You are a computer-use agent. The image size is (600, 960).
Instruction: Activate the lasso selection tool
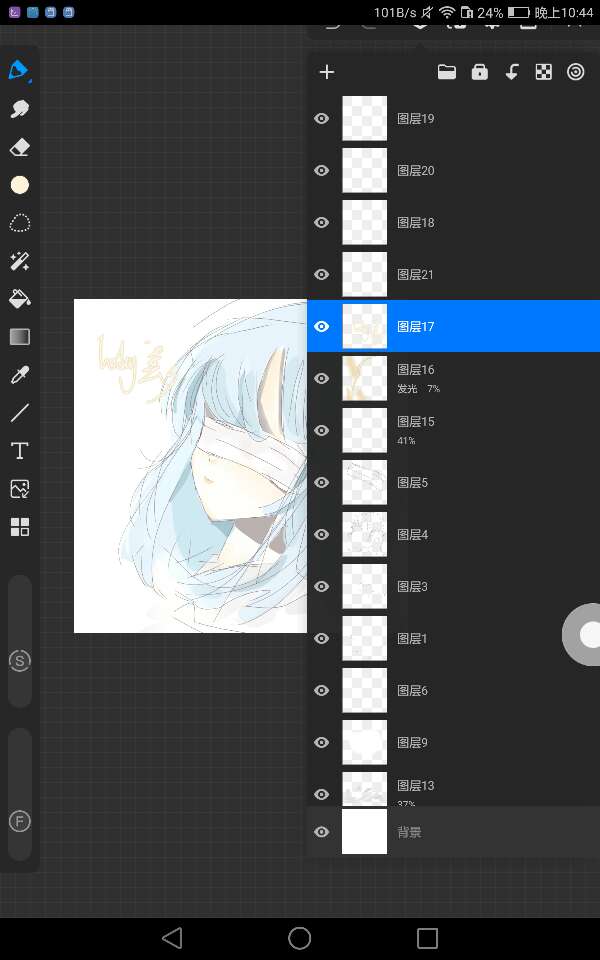(19, 222)
